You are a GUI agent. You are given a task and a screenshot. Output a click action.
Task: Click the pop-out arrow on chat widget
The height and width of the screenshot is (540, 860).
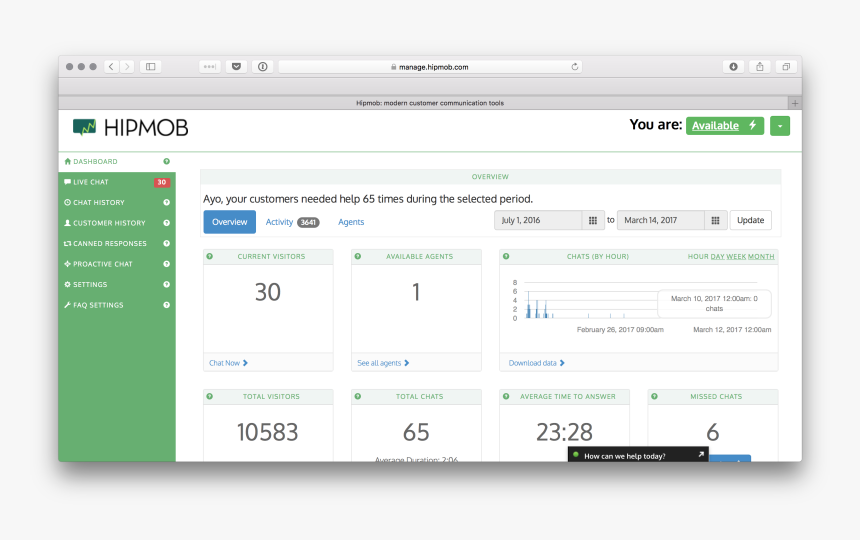point(700,454)
